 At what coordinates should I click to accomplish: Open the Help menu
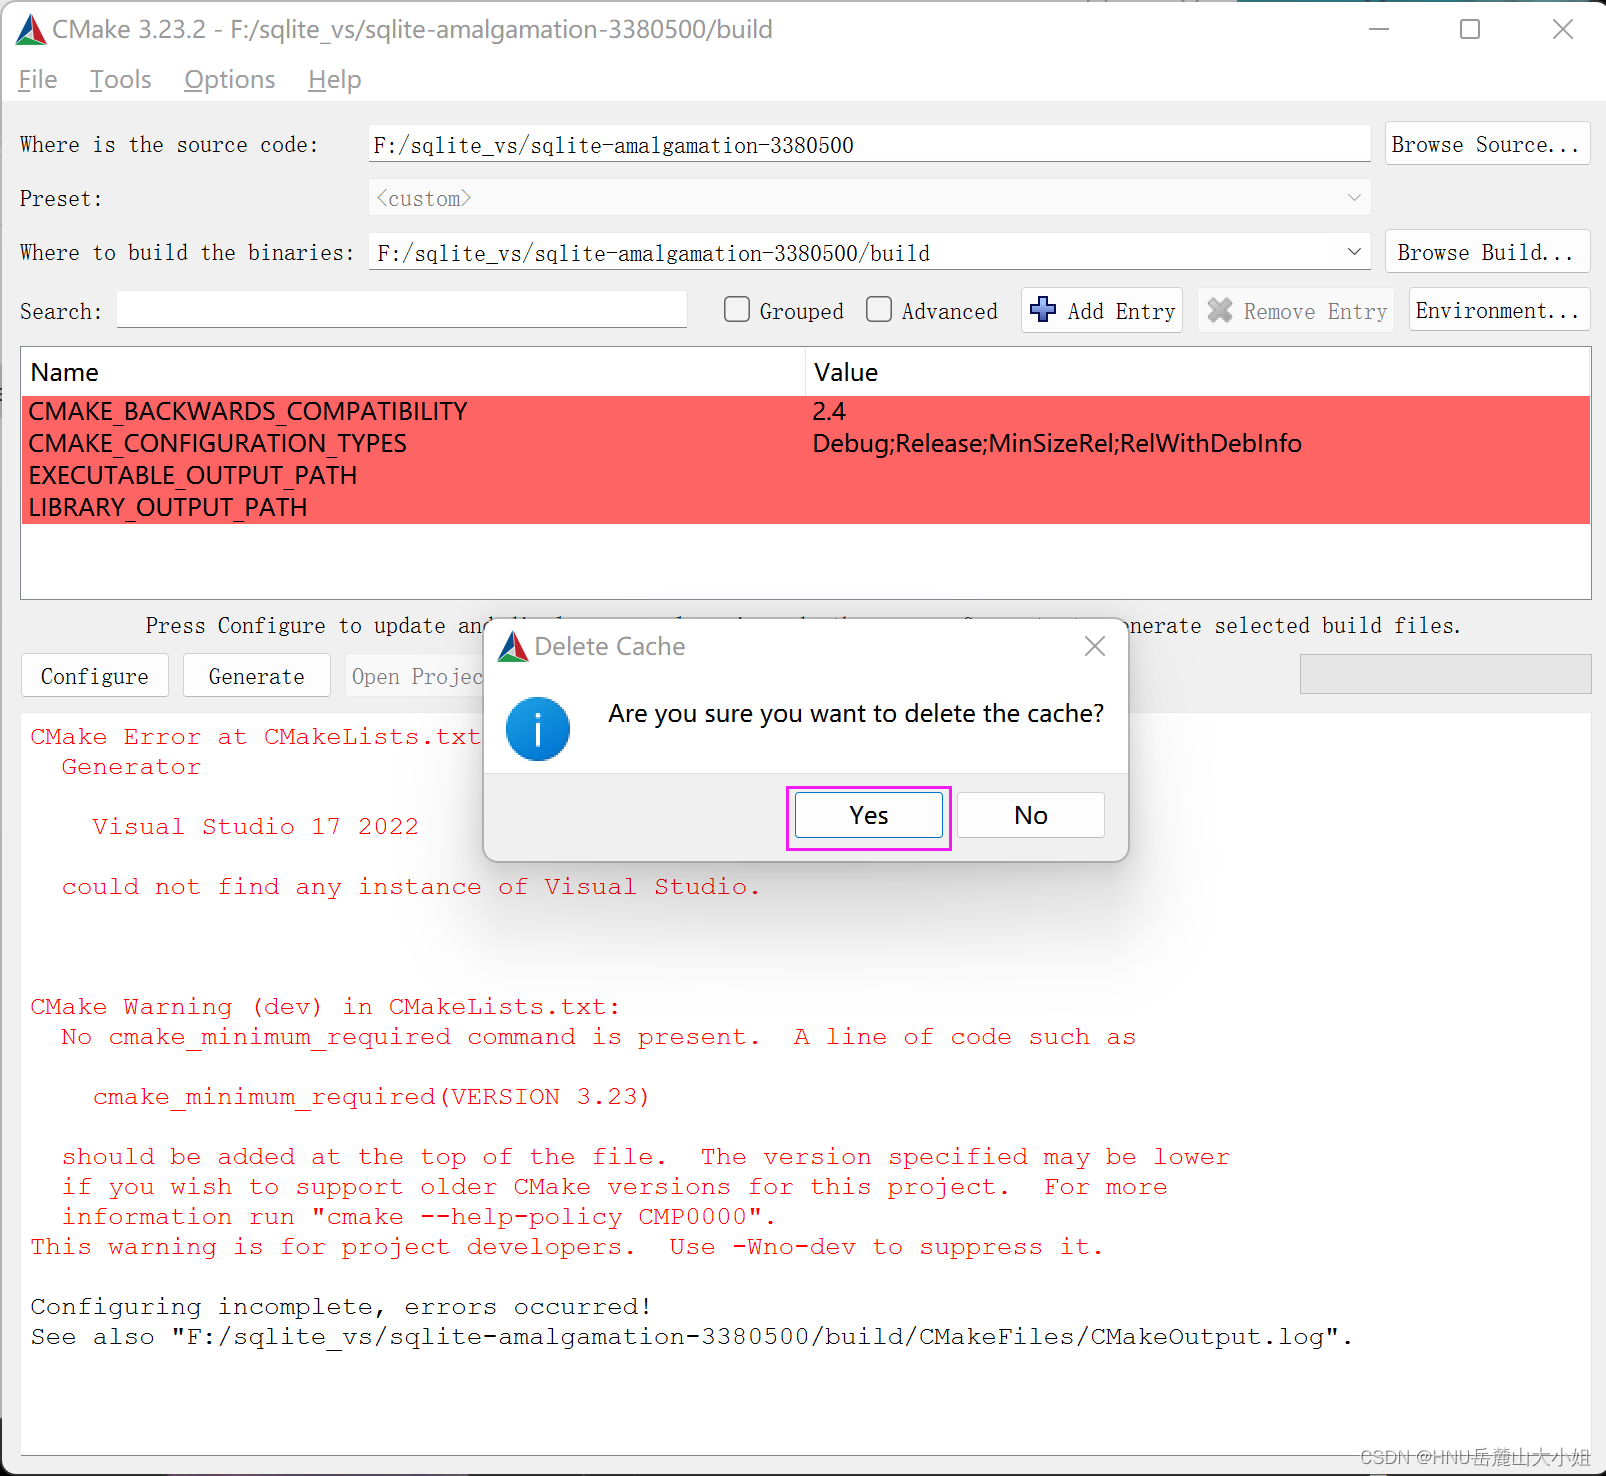coord(335,80)
